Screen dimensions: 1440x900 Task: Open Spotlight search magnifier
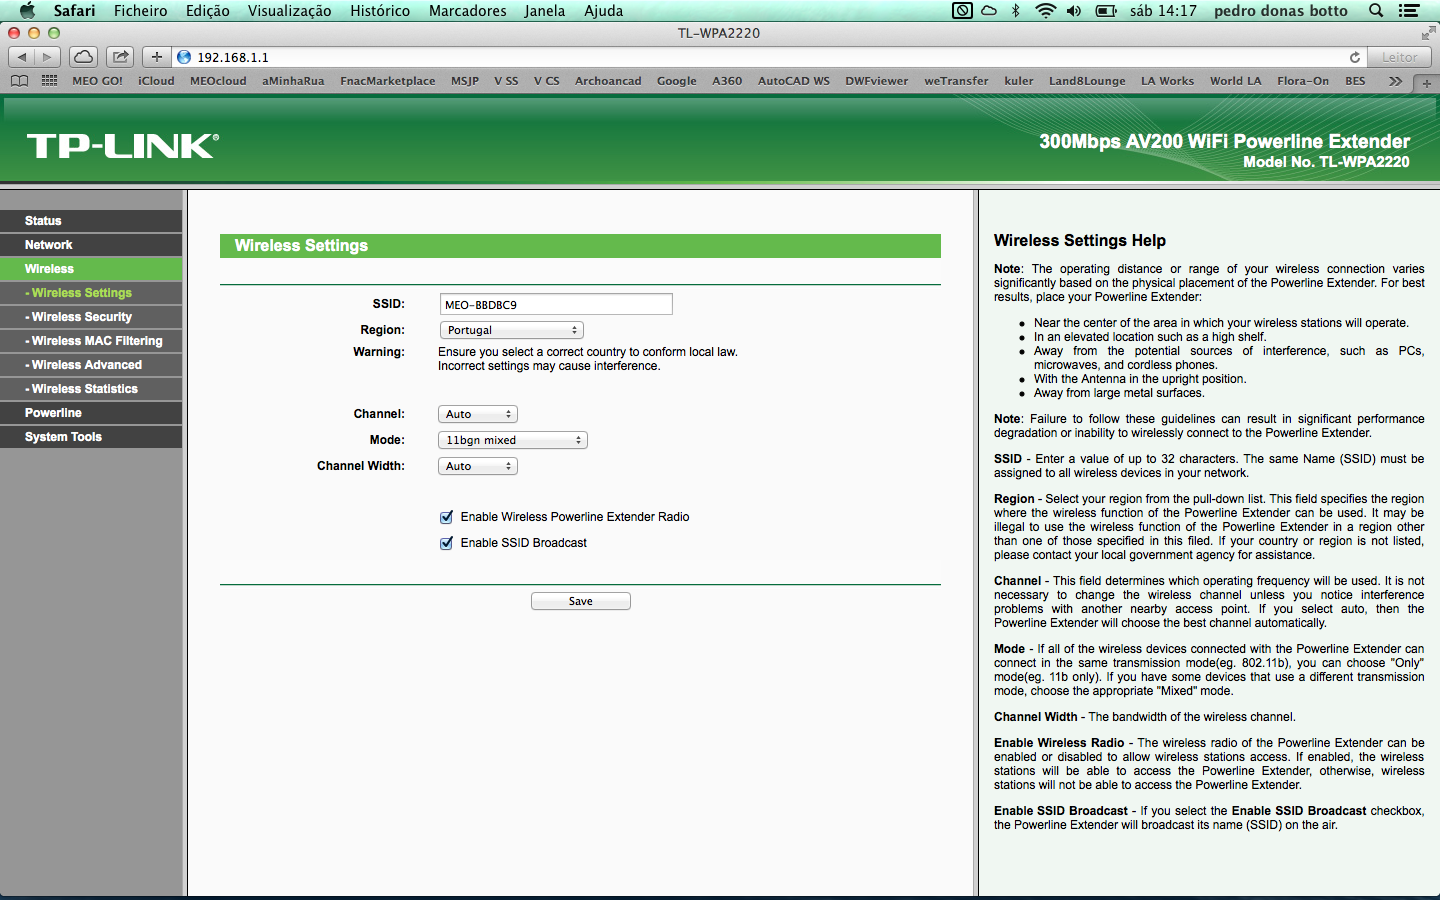pyautogui.click(x=1376, y=11)
